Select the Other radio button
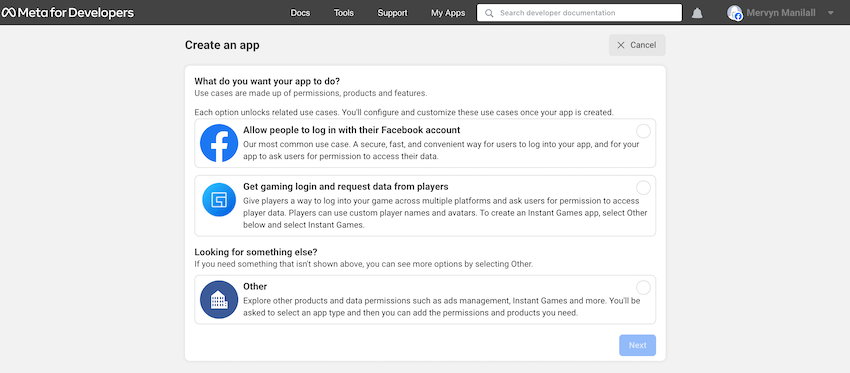The width and height of the screenshot is (850, 373). pos(643,287)
